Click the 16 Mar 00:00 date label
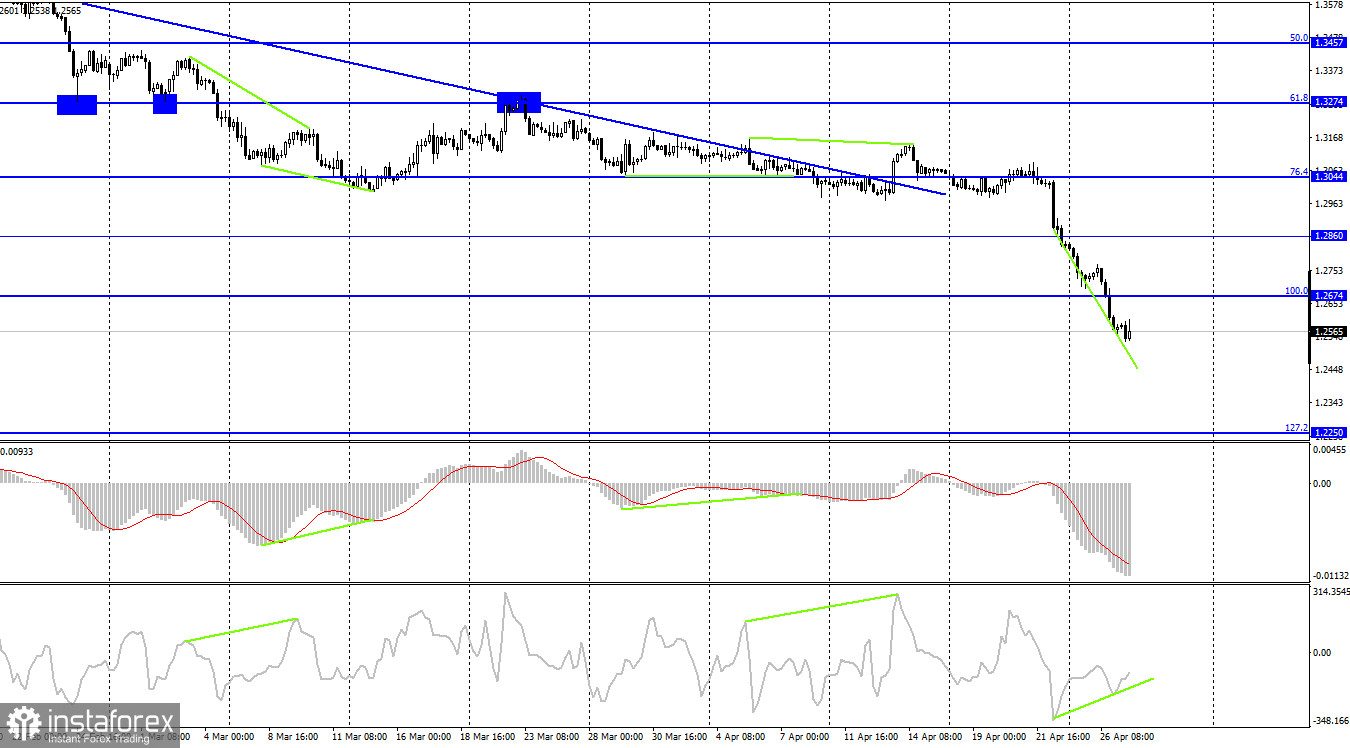The image size is (1350, 748). 425,736
